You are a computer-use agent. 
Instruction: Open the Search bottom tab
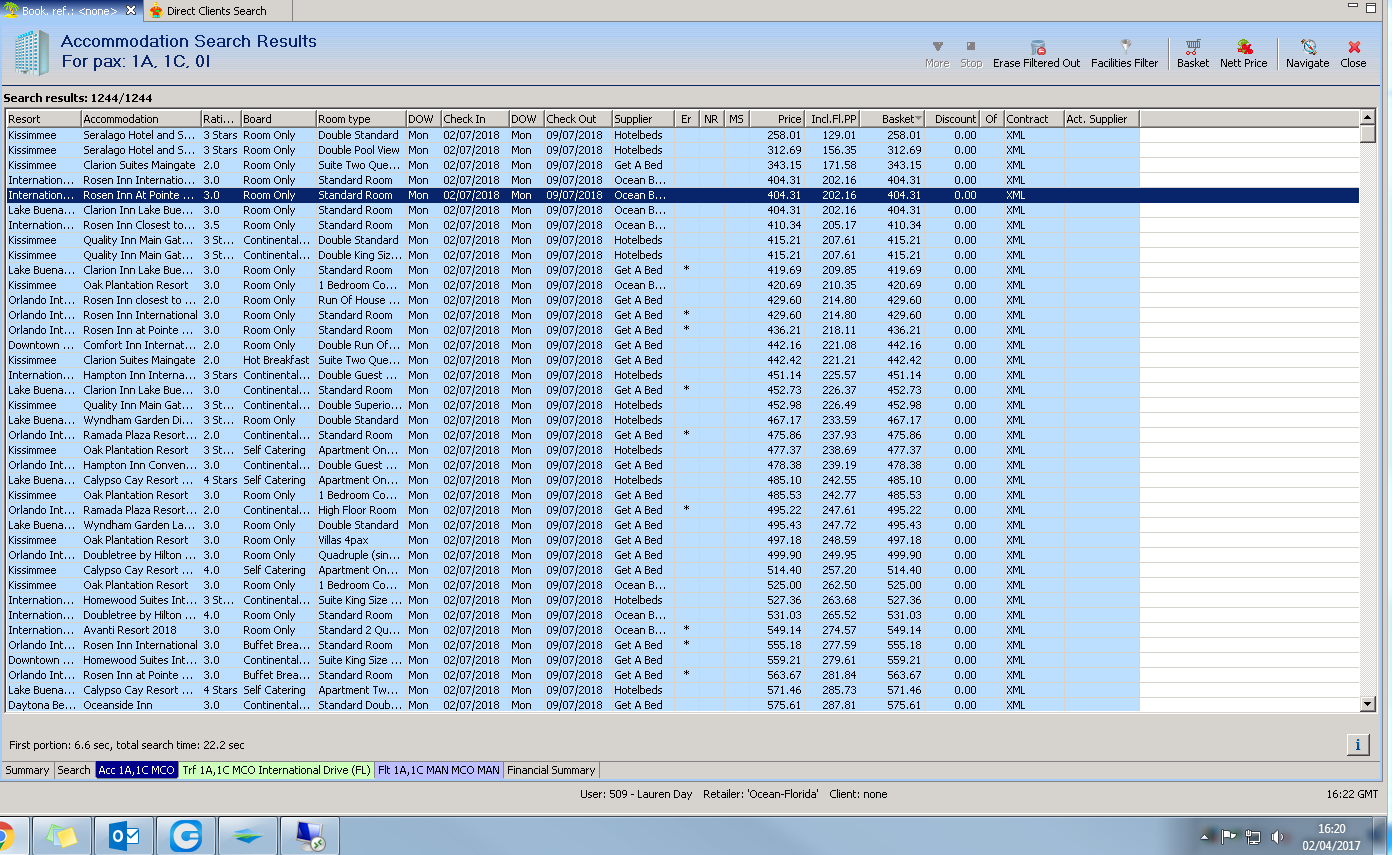(x=74, y=770)
